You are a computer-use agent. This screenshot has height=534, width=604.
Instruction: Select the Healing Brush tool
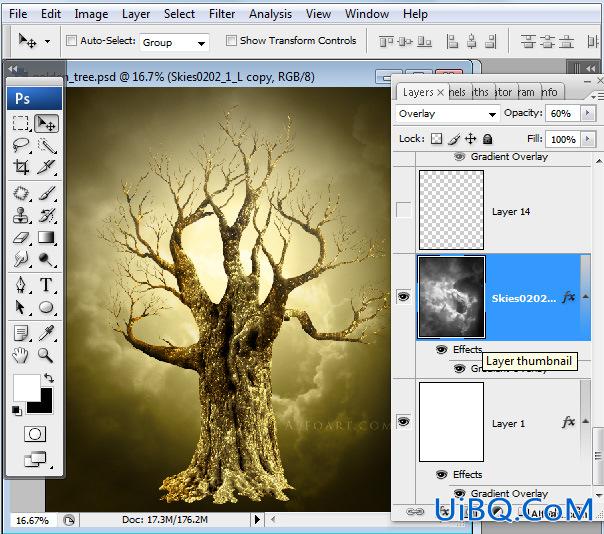pos(20,193)
